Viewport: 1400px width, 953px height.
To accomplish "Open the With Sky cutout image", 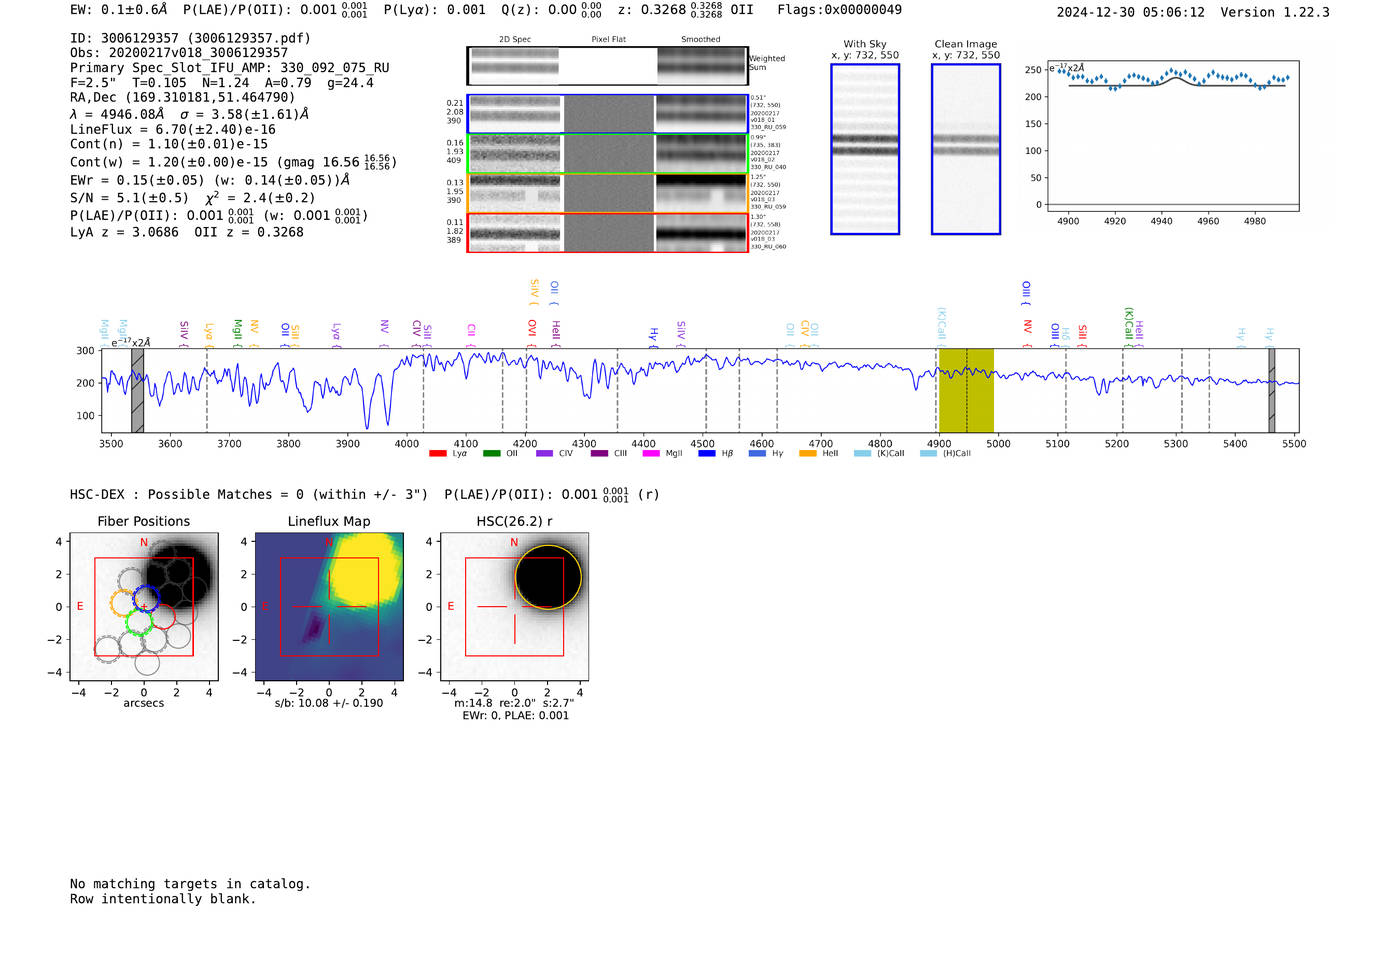I will click(x=865, y=149).
